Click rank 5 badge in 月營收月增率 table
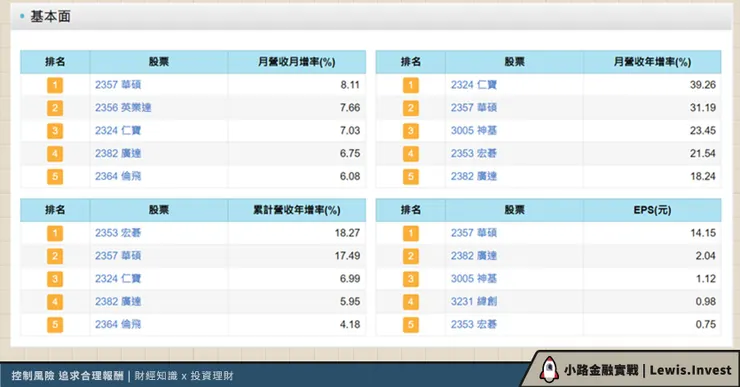740x387 pixels. 55,177
